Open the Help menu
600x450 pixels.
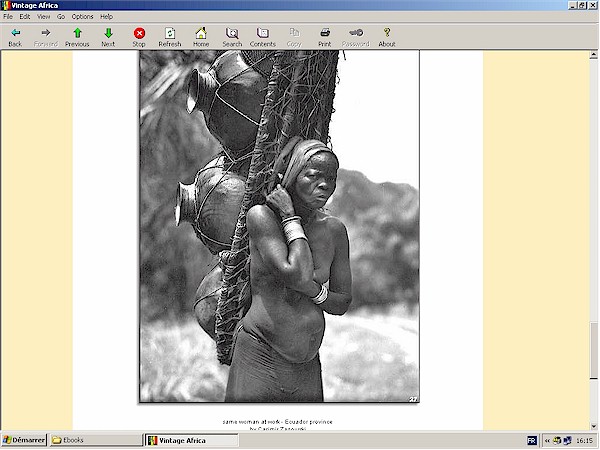pyautogui.click(x=106, y=16)
